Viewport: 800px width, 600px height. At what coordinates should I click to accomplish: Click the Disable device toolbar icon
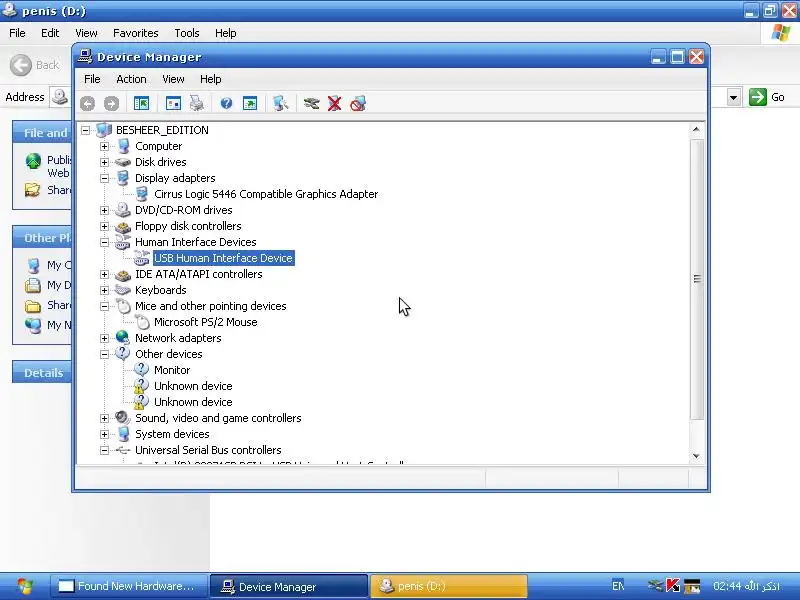[358, 104]
